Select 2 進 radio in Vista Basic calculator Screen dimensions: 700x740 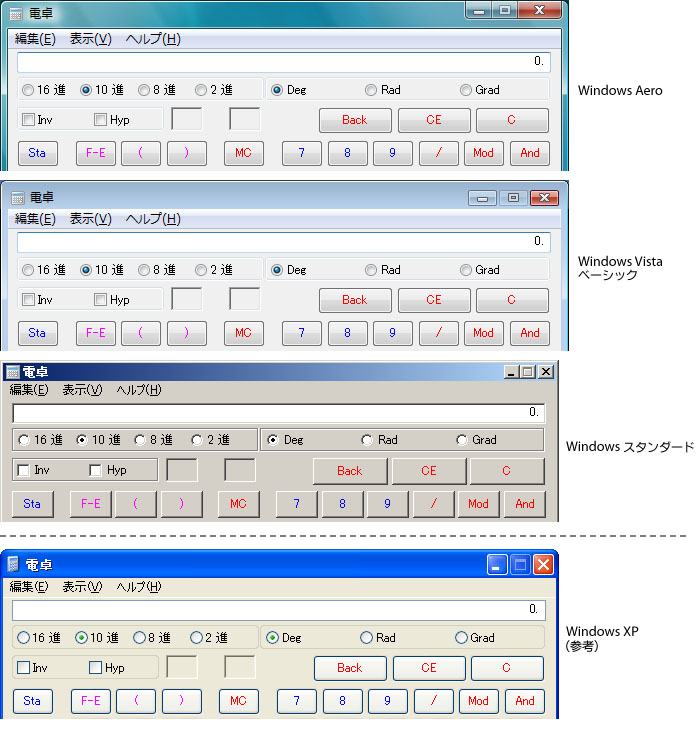pyautogui.click(x=201, y=270)
